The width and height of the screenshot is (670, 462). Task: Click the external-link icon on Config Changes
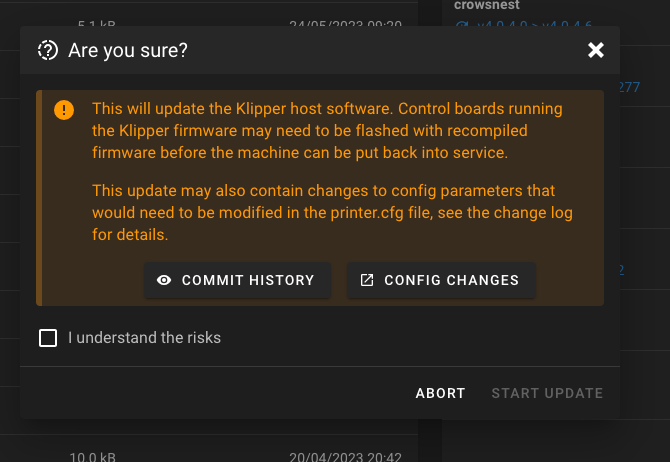pyautogui.click(x=367, y=280)
